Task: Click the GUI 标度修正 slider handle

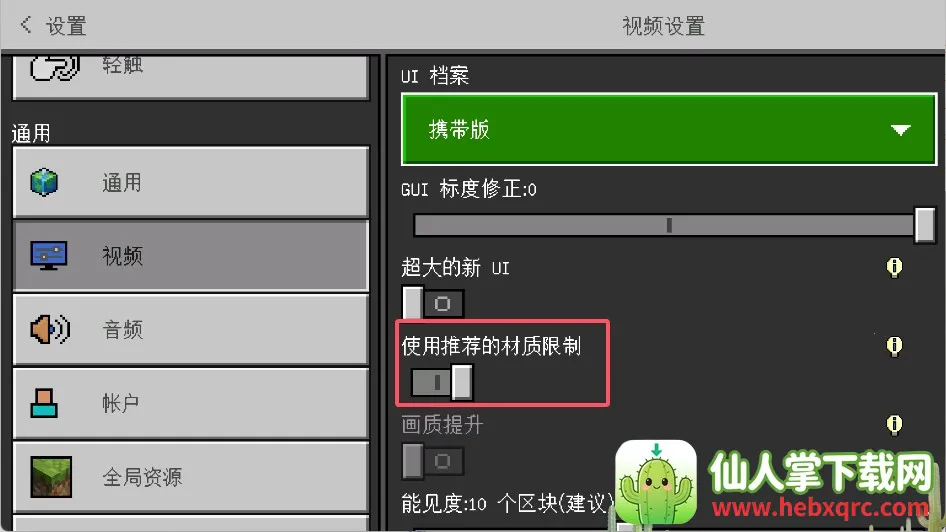Action: point(924,225)
